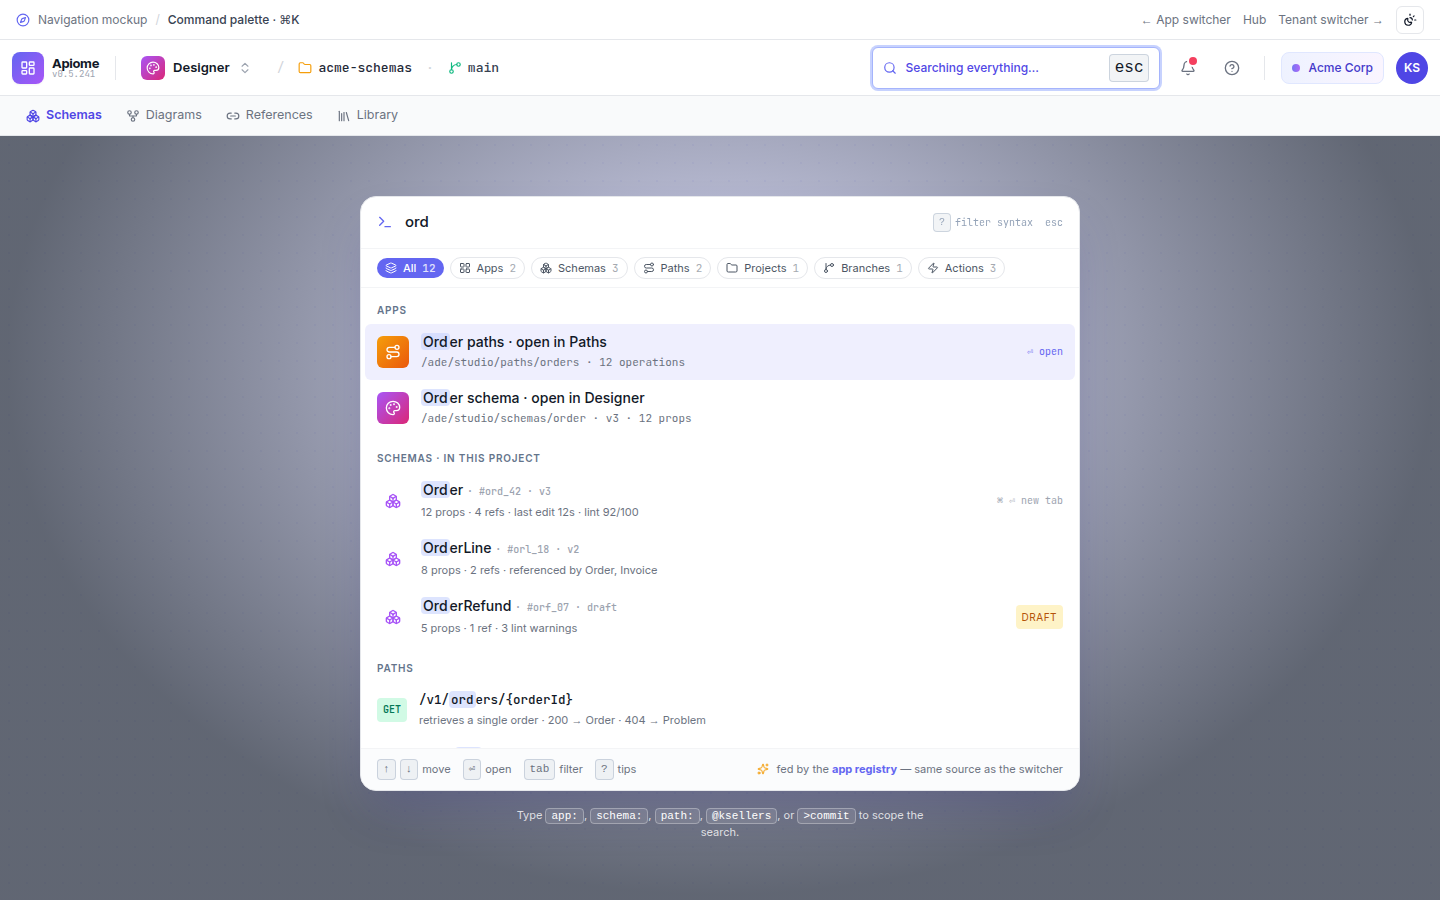Click the @ksellers scope keyword chip
The image size is (1440, 900).
741,816
